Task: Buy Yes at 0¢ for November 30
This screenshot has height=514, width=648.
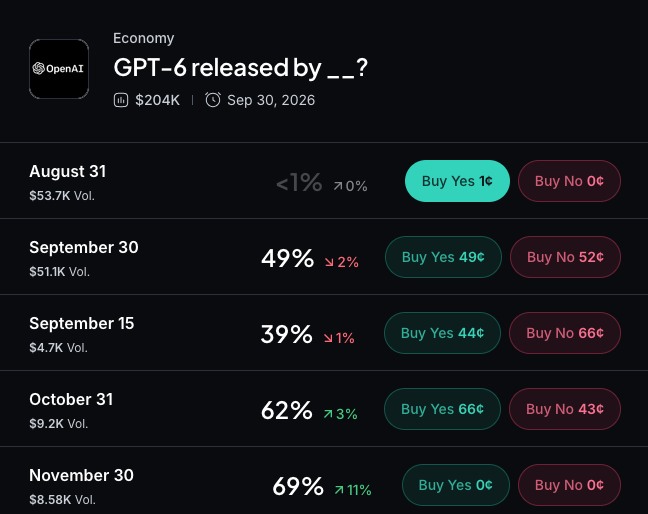Action: [x=455, y=485]
